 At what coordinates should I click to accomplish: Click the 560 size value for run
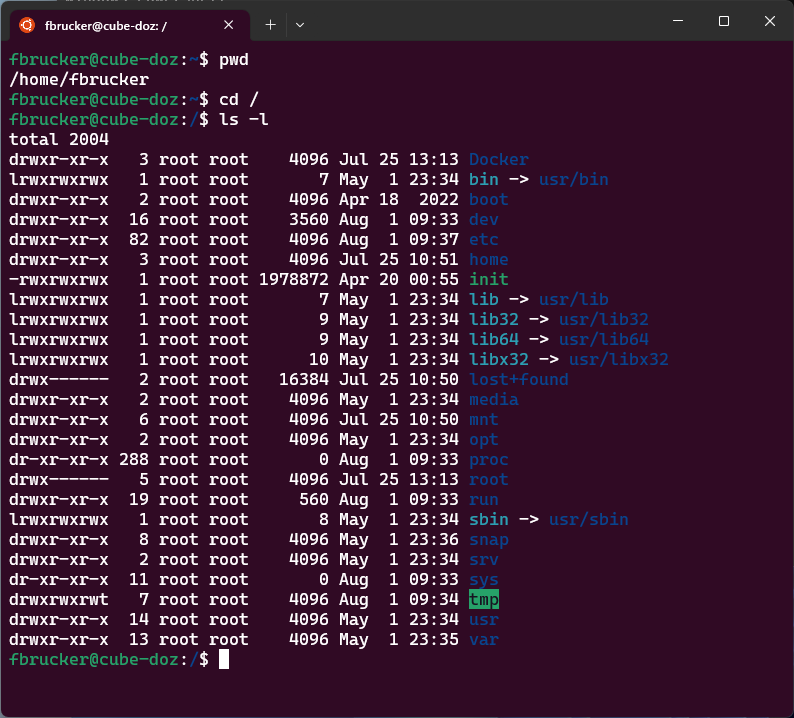click(314, 500)
